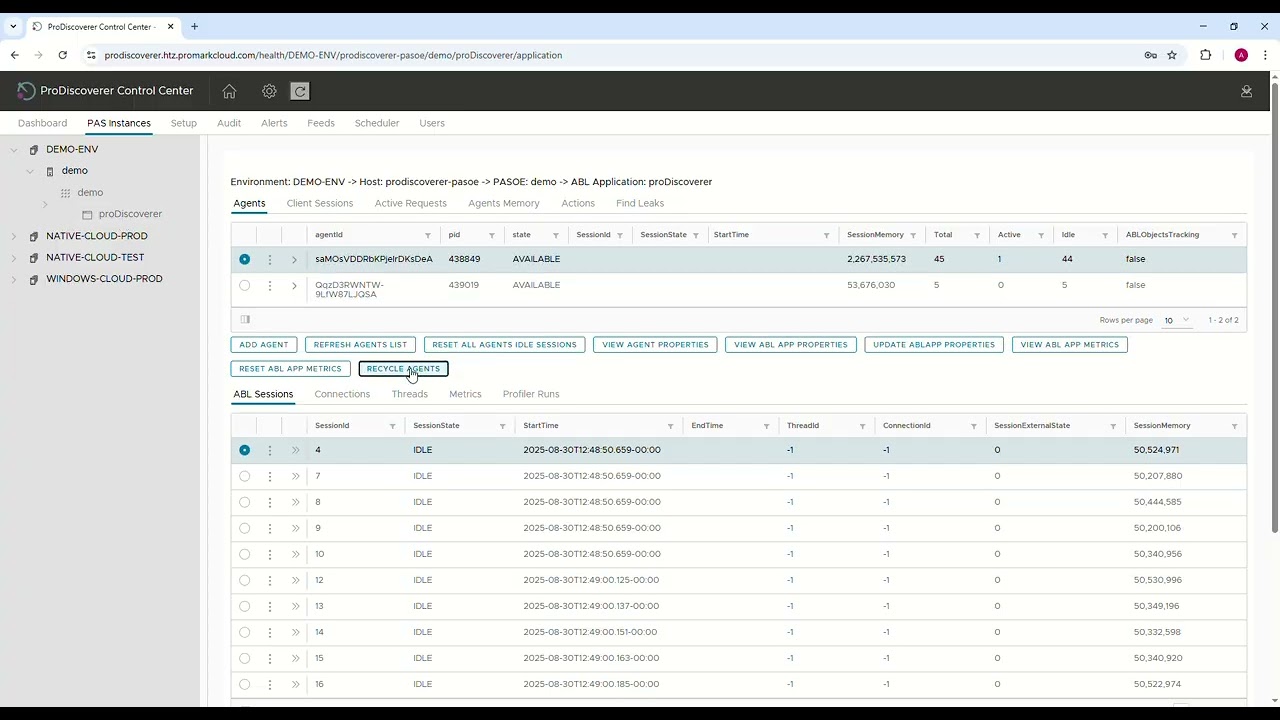Select session 14 radio button

click(244, 632)
